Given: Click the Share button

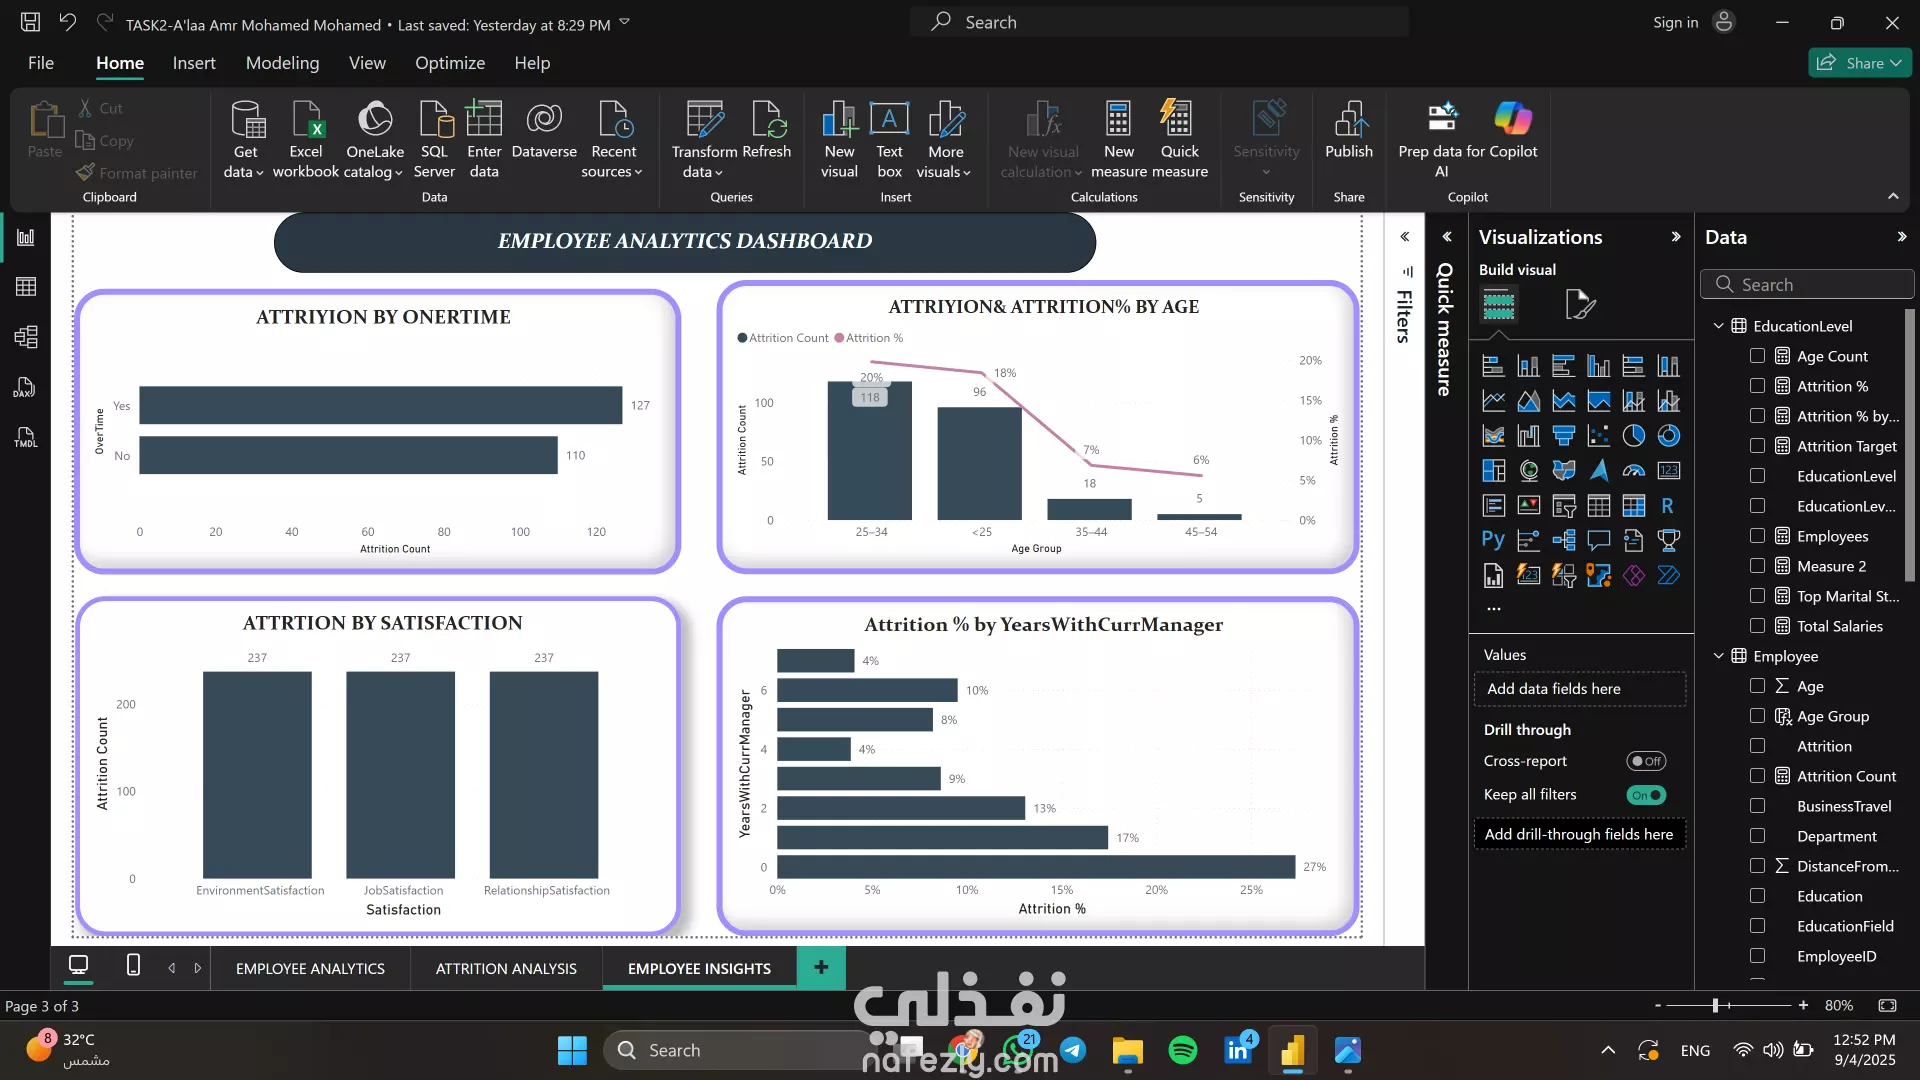Looking at the screenshot, I should (x=1859, y=63).
